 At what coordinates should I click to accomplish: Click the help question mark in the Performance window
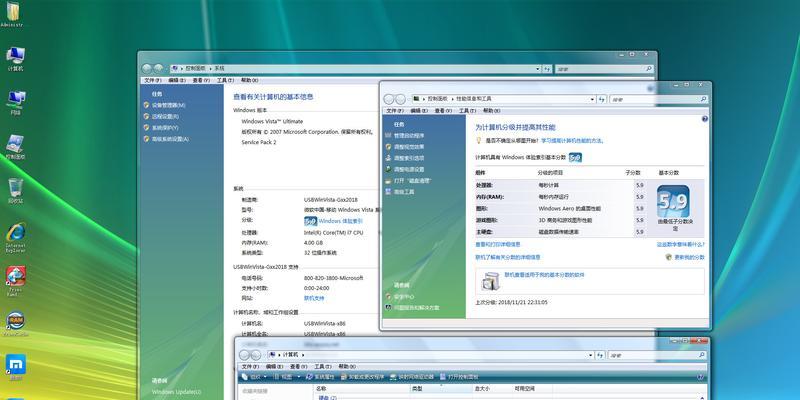pos(705,119)
